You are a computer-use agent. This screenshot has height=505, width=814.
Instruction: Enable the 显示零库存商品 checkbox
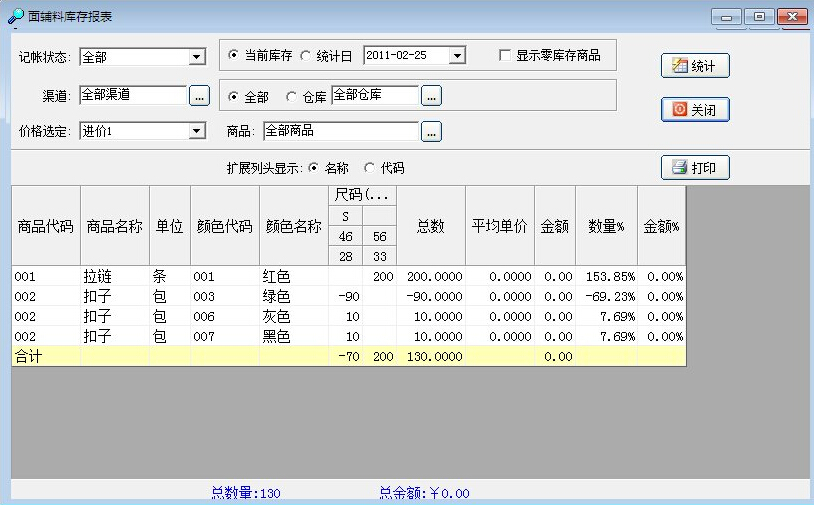pos(506,56)
